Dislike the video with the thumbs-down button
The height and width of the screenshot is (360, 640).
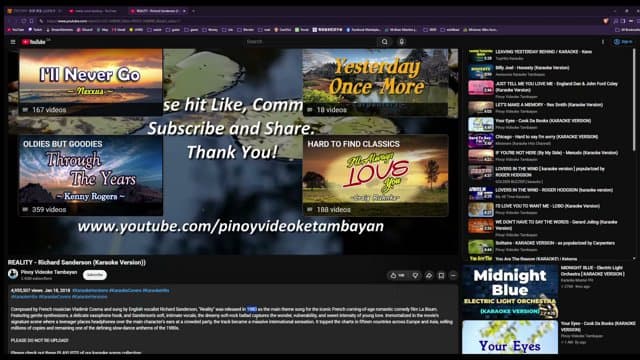[x=415, y=276]
